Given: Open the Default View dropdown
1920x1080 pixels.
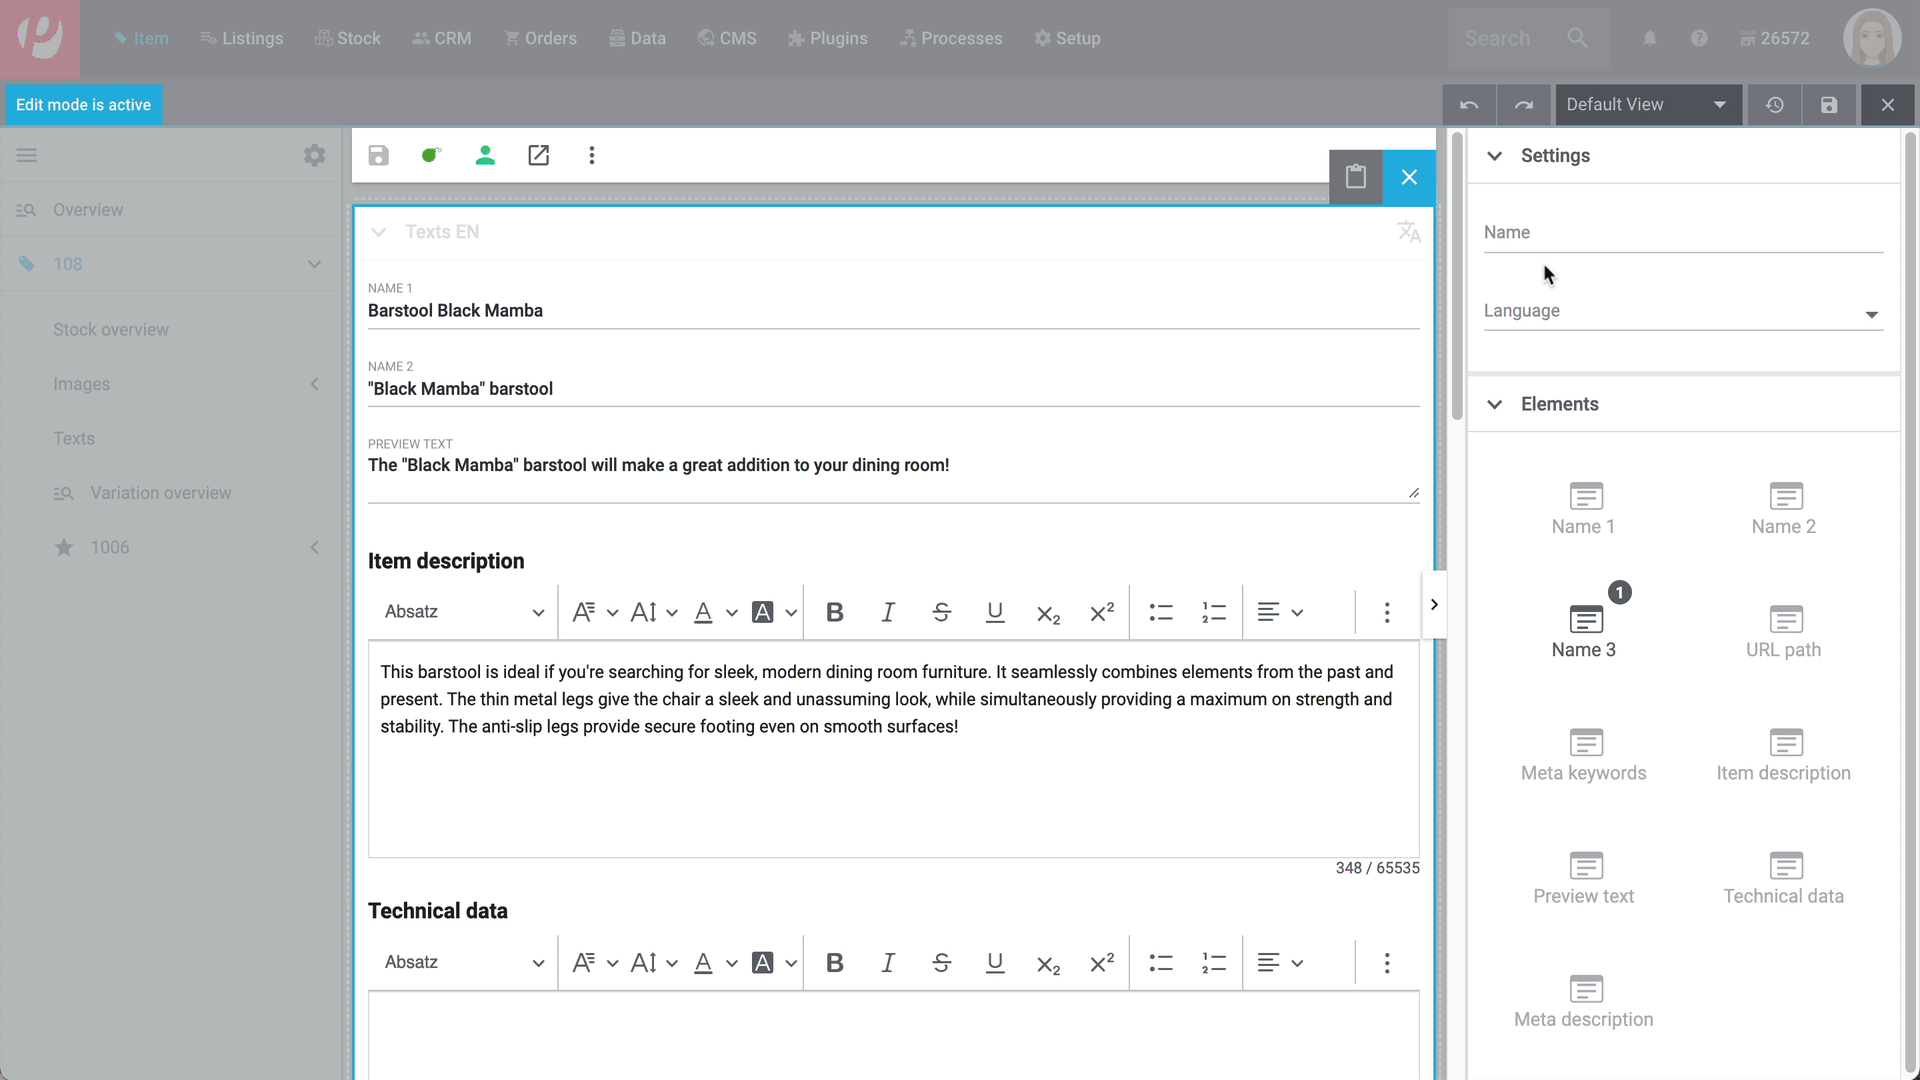Looking at the screenshot, I should pos(1647,105).
